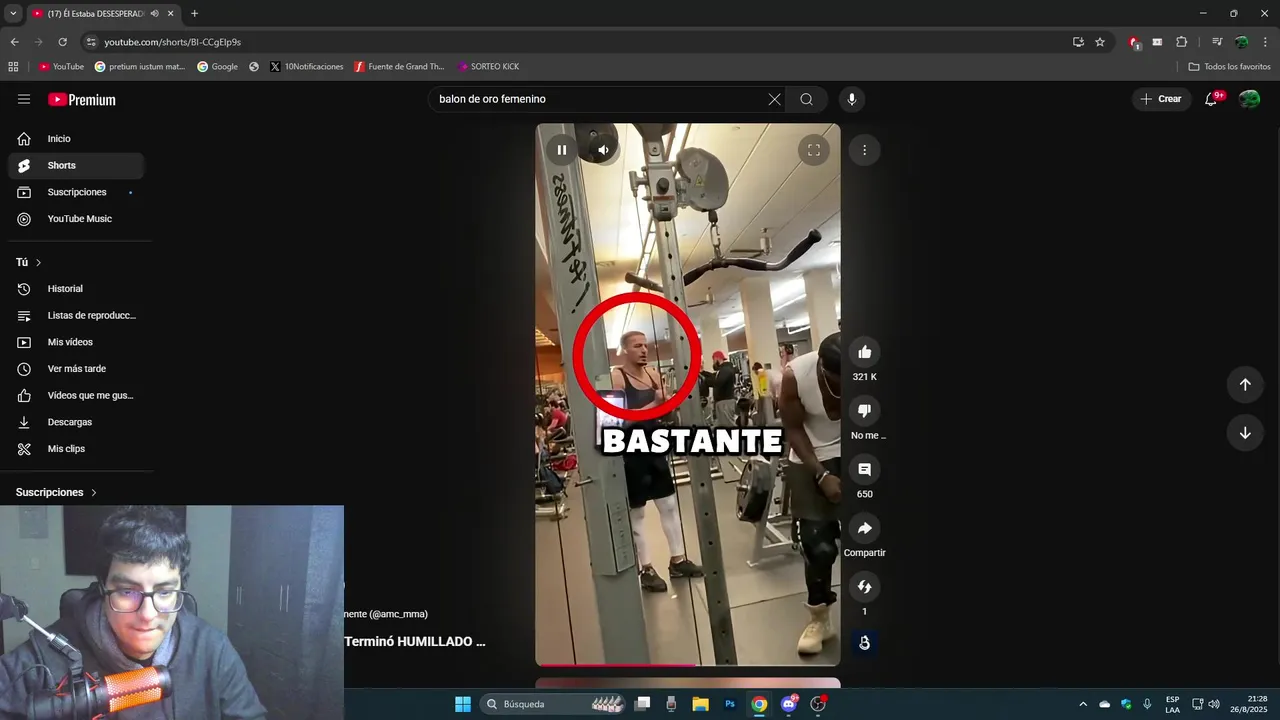Open fullscreen mode for the Short
The width and height of the screenshot is (1280, 720).
(x=814, y=150)
